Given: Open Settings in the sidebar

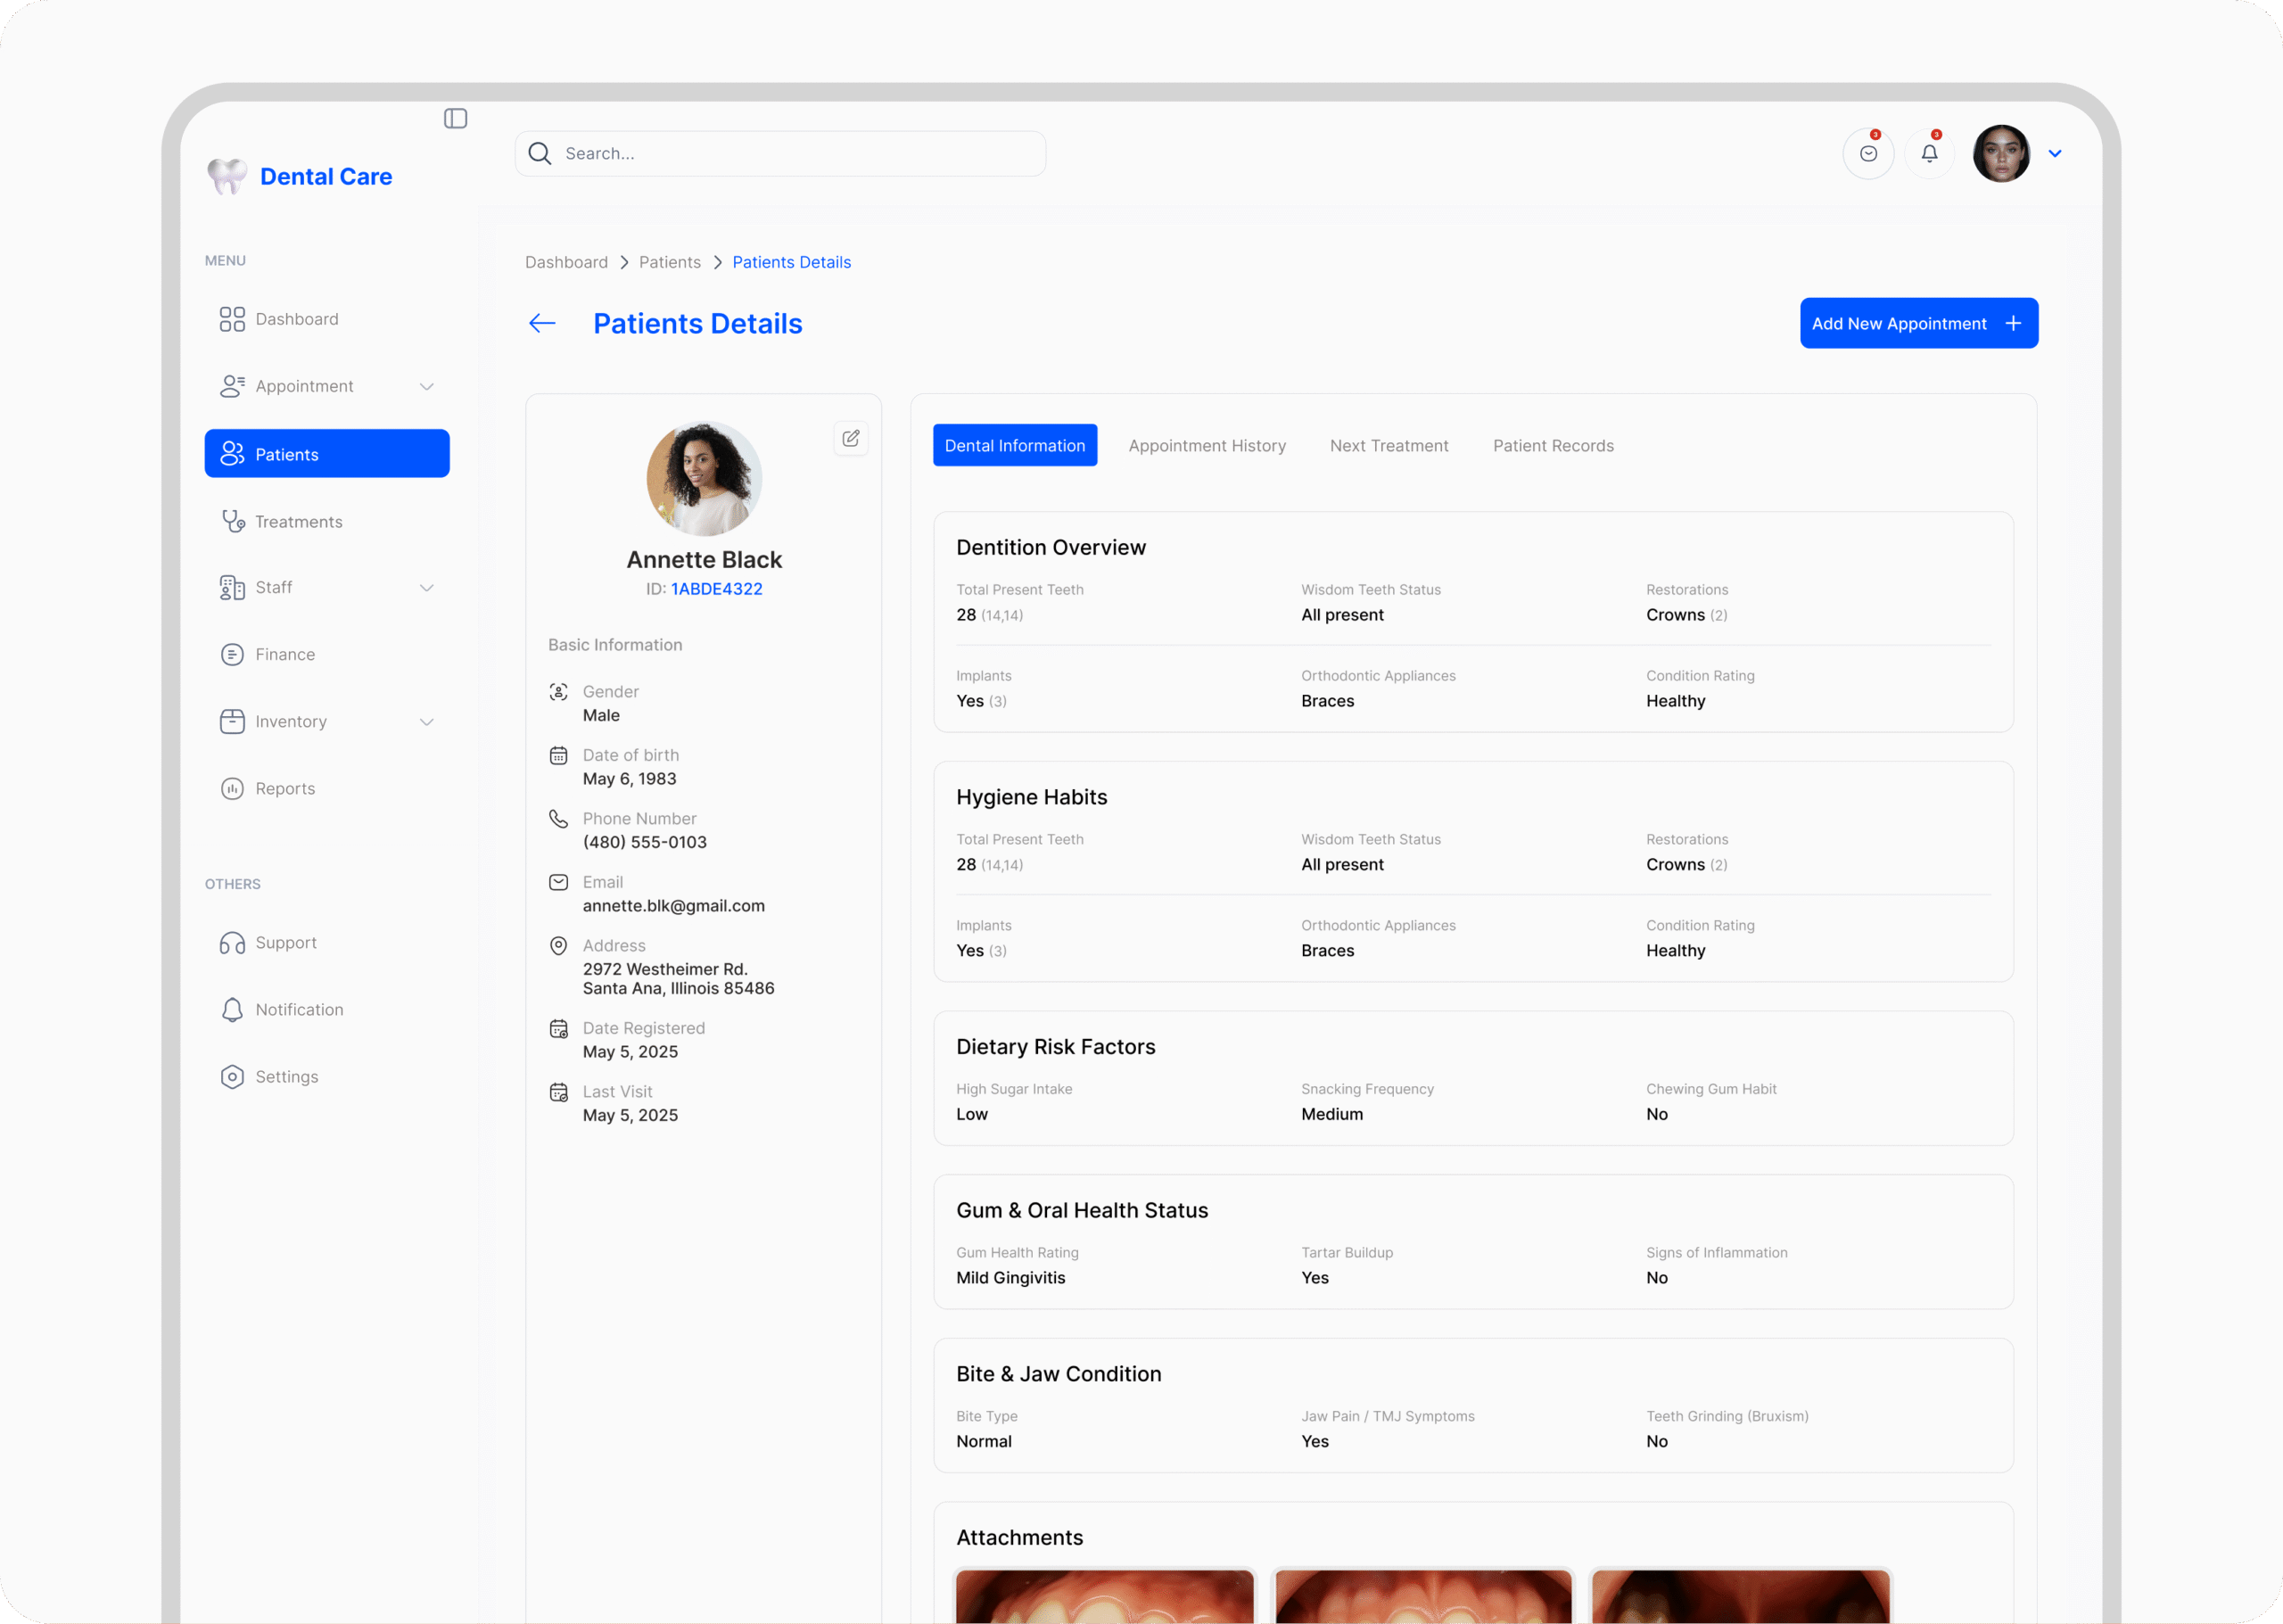Looking at the screenshot, I should pos(327,1077).
